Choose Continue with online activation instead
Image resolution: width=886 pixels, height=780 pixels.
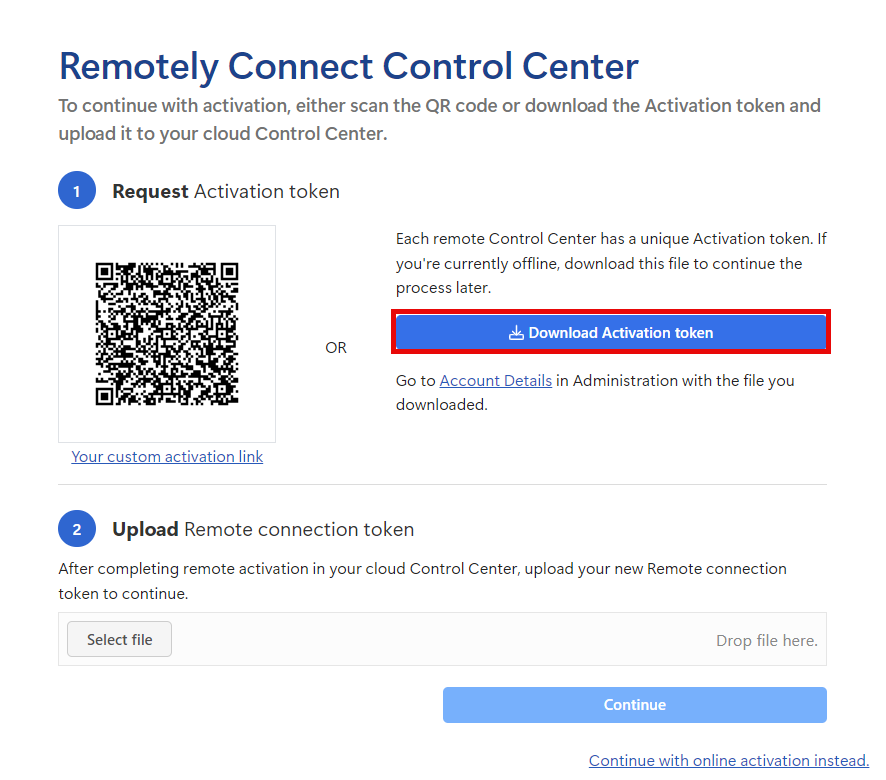728,760
